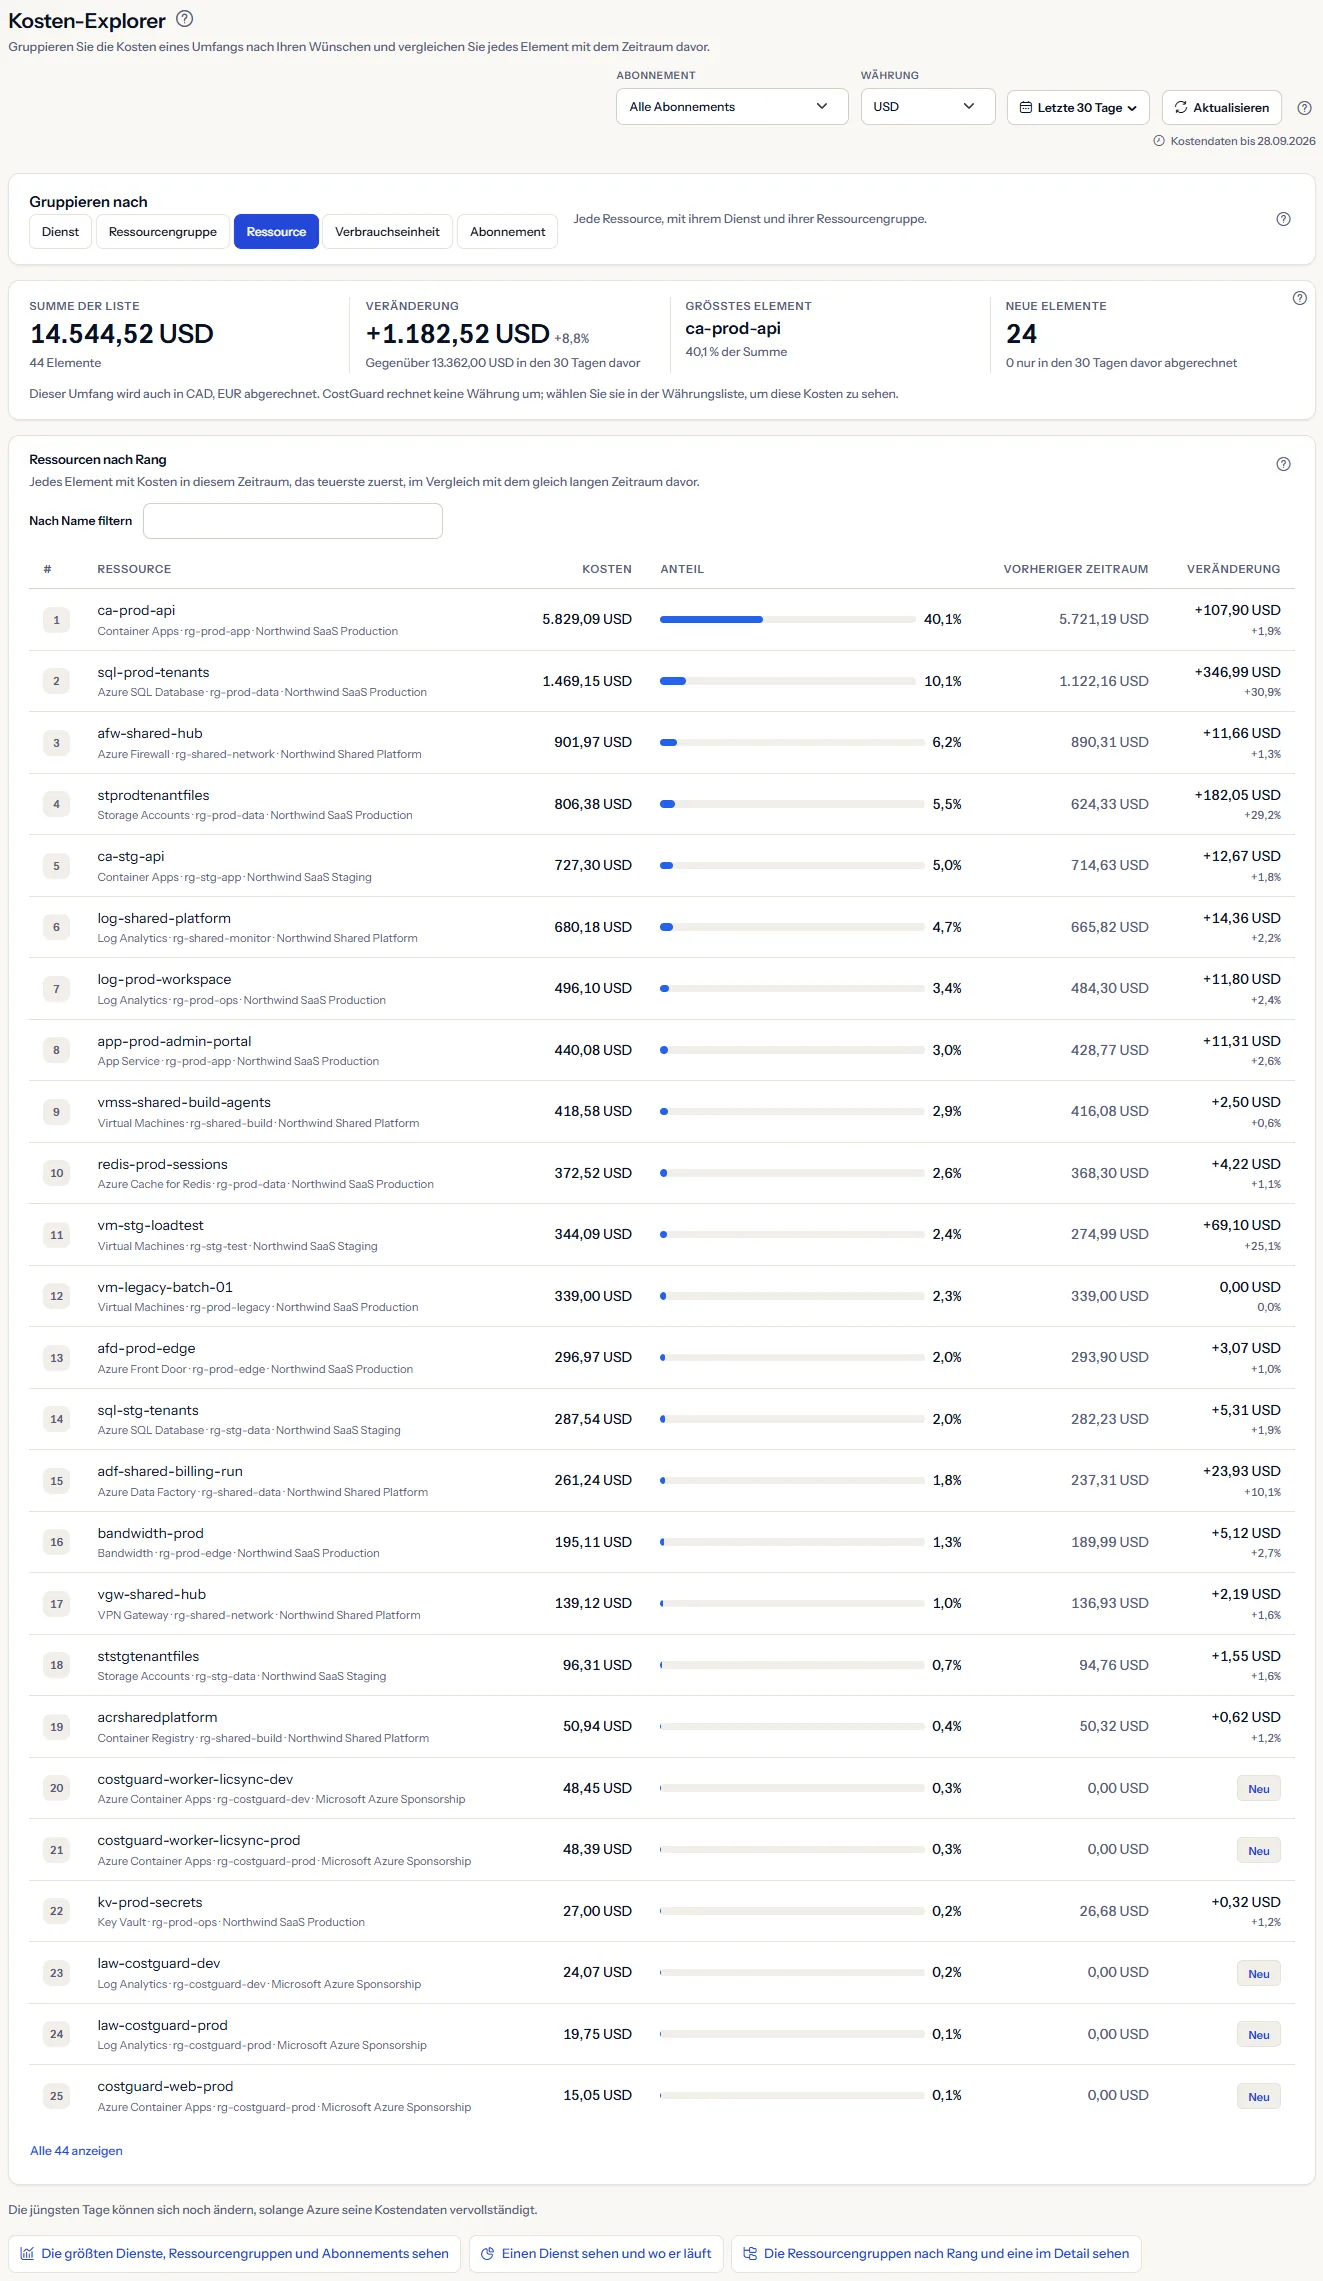The height and width of the screenshot is (2281, 1323).
Task: Open the USD currency dropdown
Action: tap(928, 107)
